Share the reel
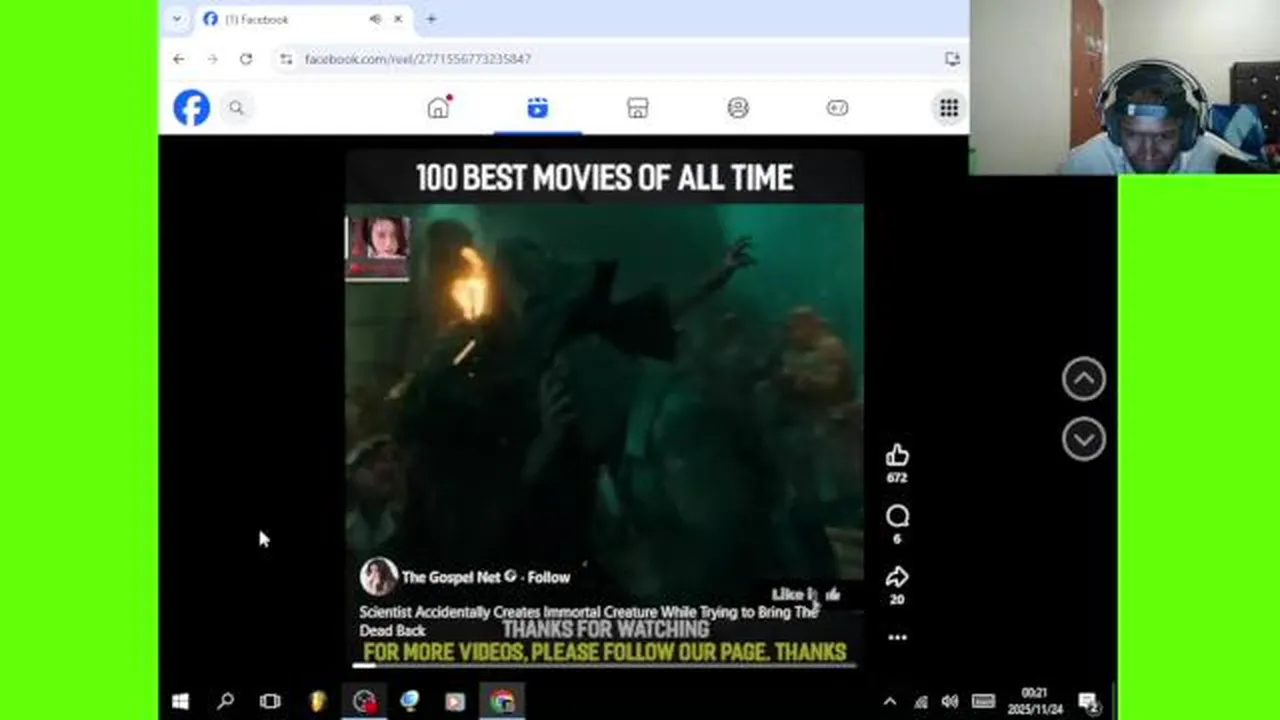The image size is (1280, 720). [x=897, y=577]
